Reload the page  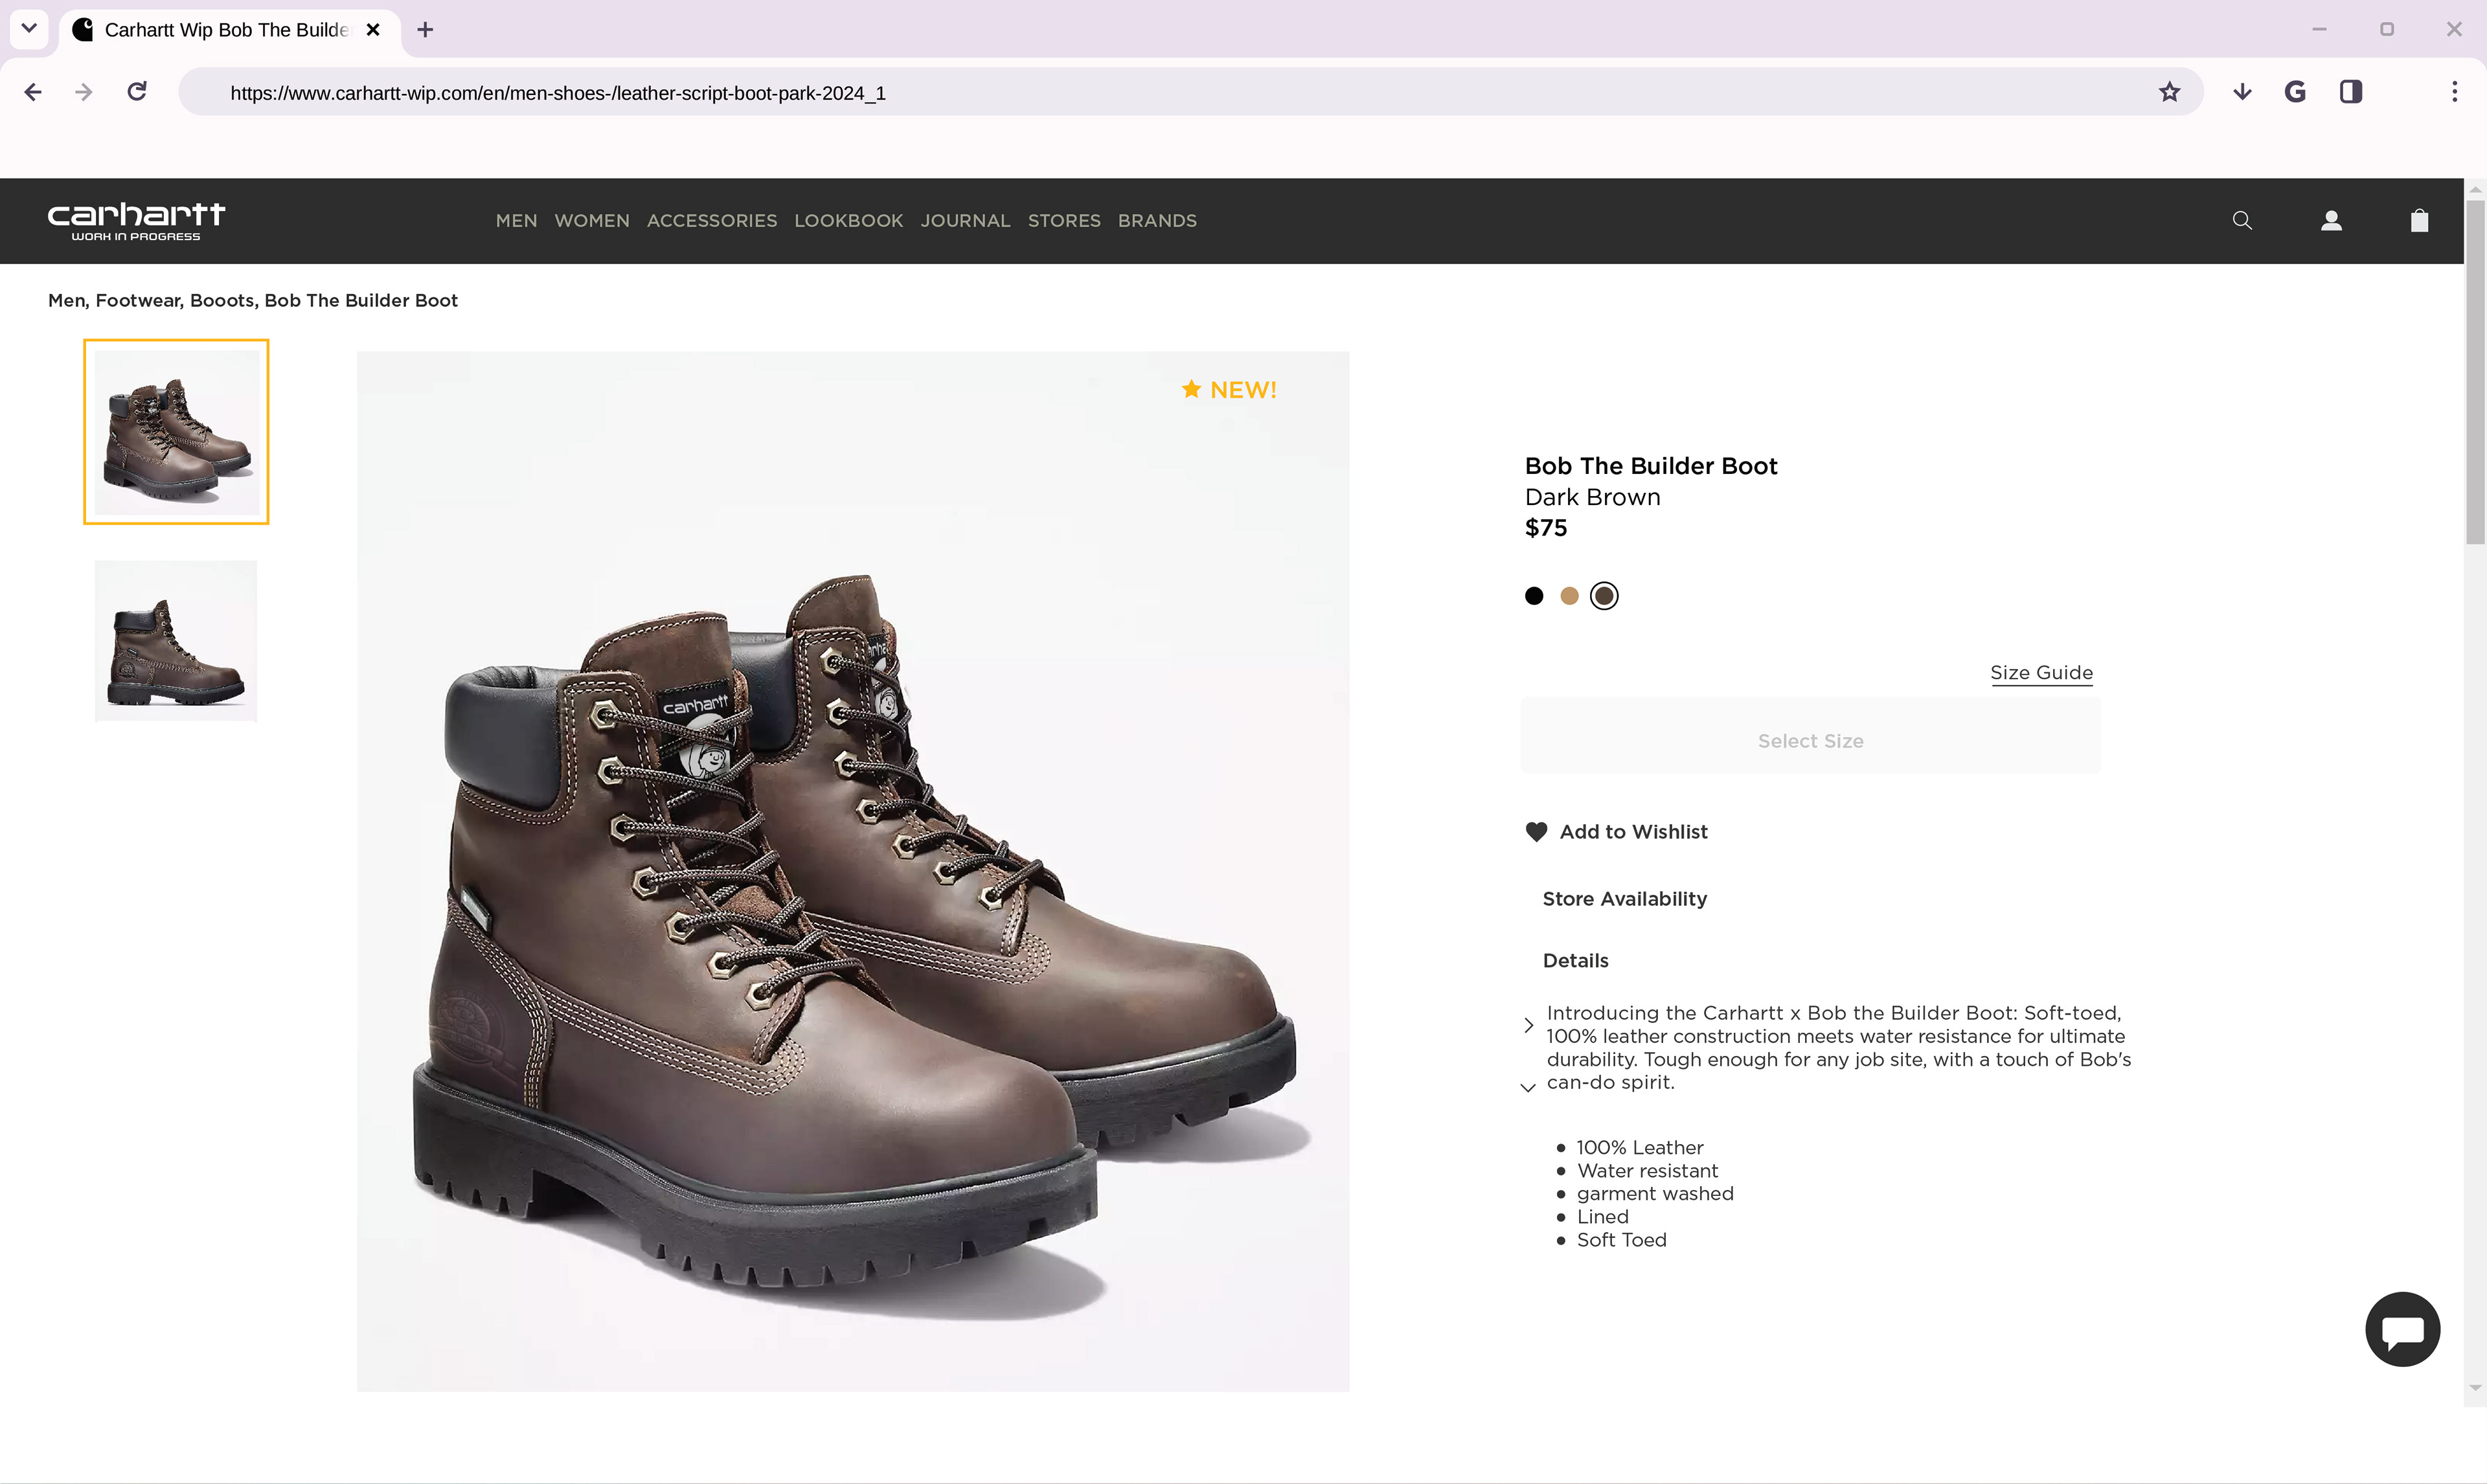[137, 92]
